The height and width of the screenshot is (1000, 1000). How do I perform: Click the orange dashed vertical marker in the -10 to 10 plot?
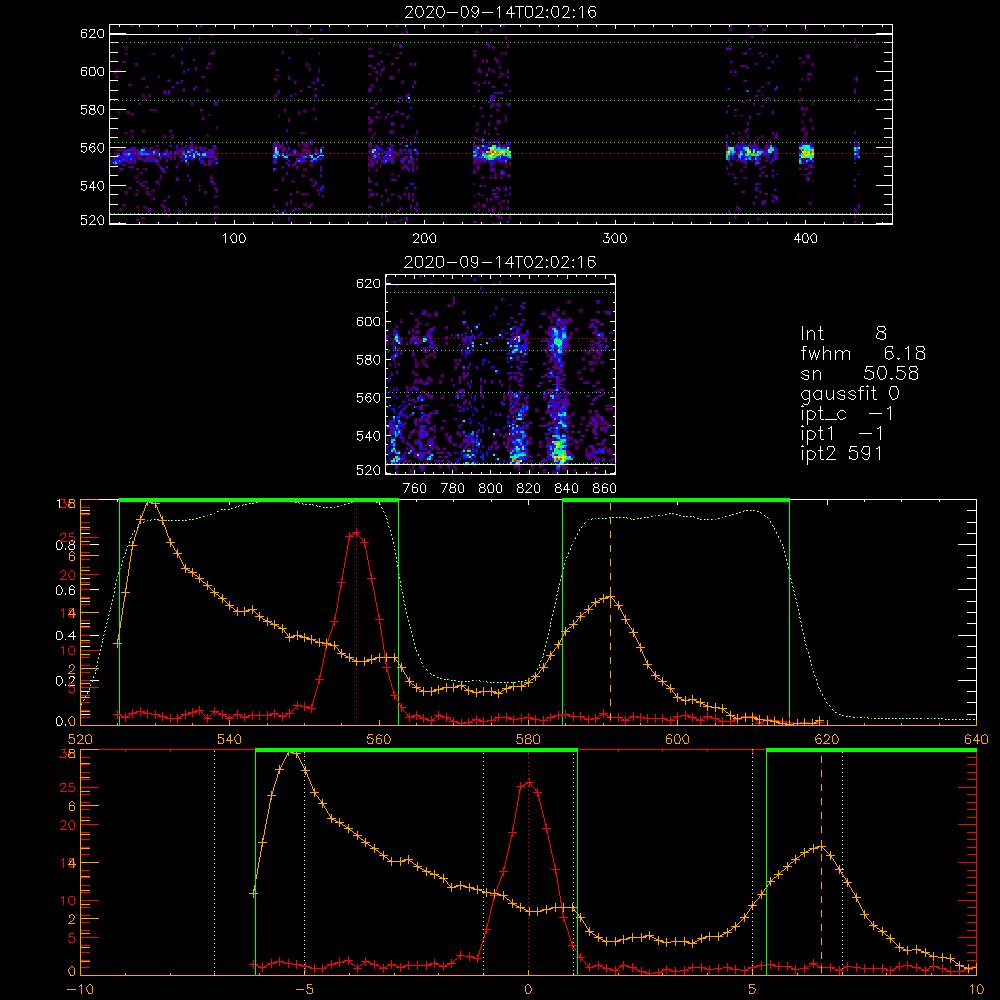click(x=821, y=861)
